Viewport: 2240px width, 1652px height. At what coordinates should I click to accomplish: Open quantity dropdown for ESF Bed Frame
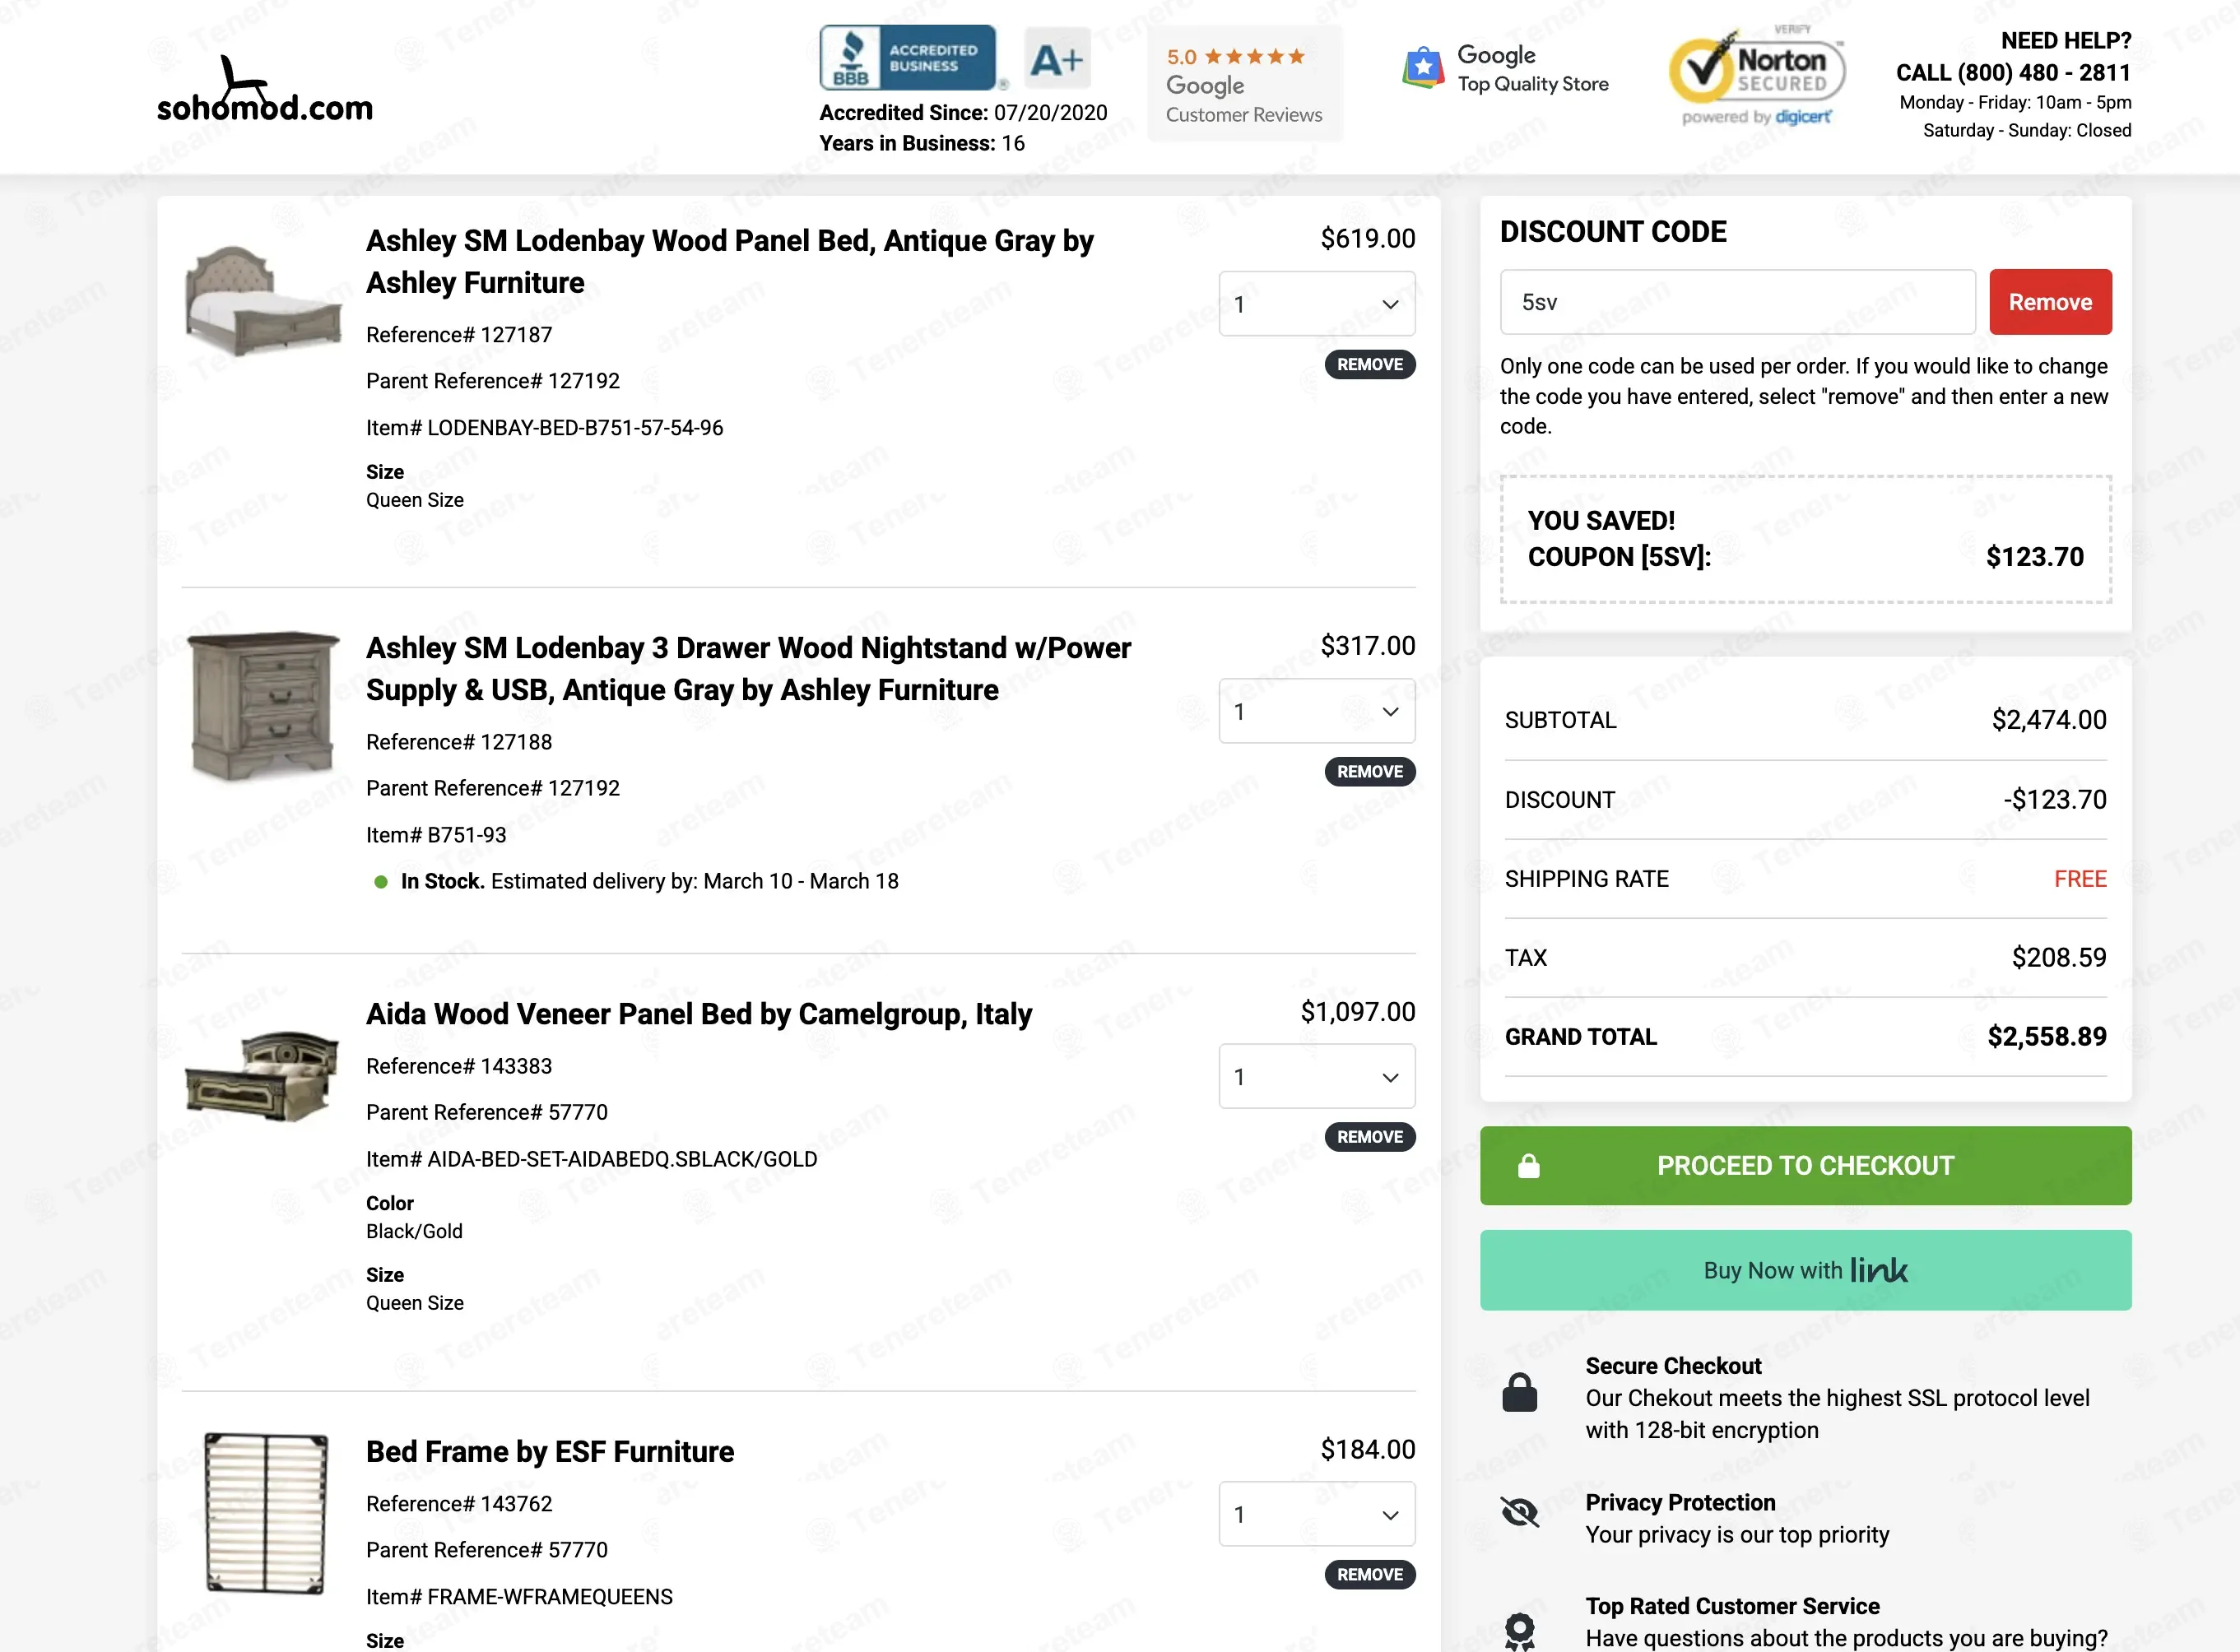[x=1317, y=1514]
